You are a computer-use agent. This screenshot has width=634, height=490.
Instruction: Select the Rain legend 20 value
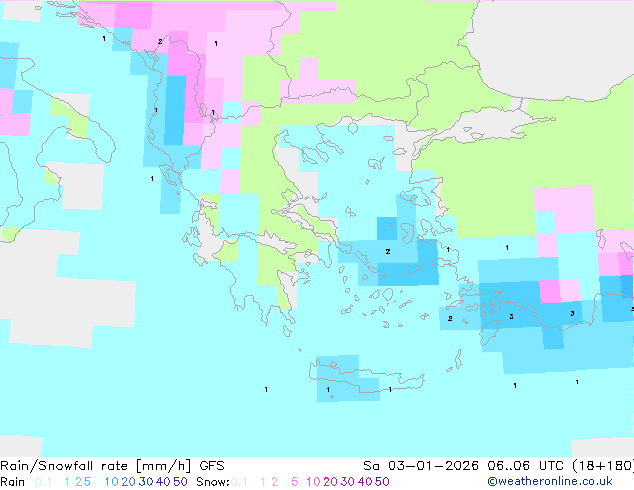(129, 482)
